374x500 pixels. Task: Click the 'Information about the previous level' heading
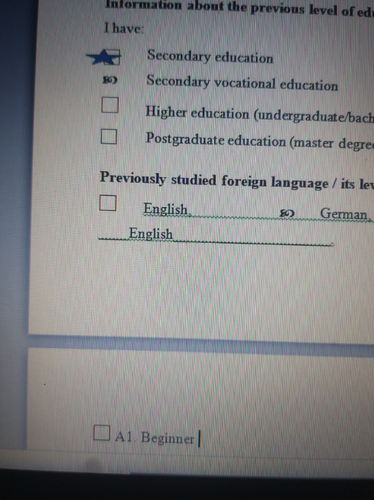[x=239, y=8]
